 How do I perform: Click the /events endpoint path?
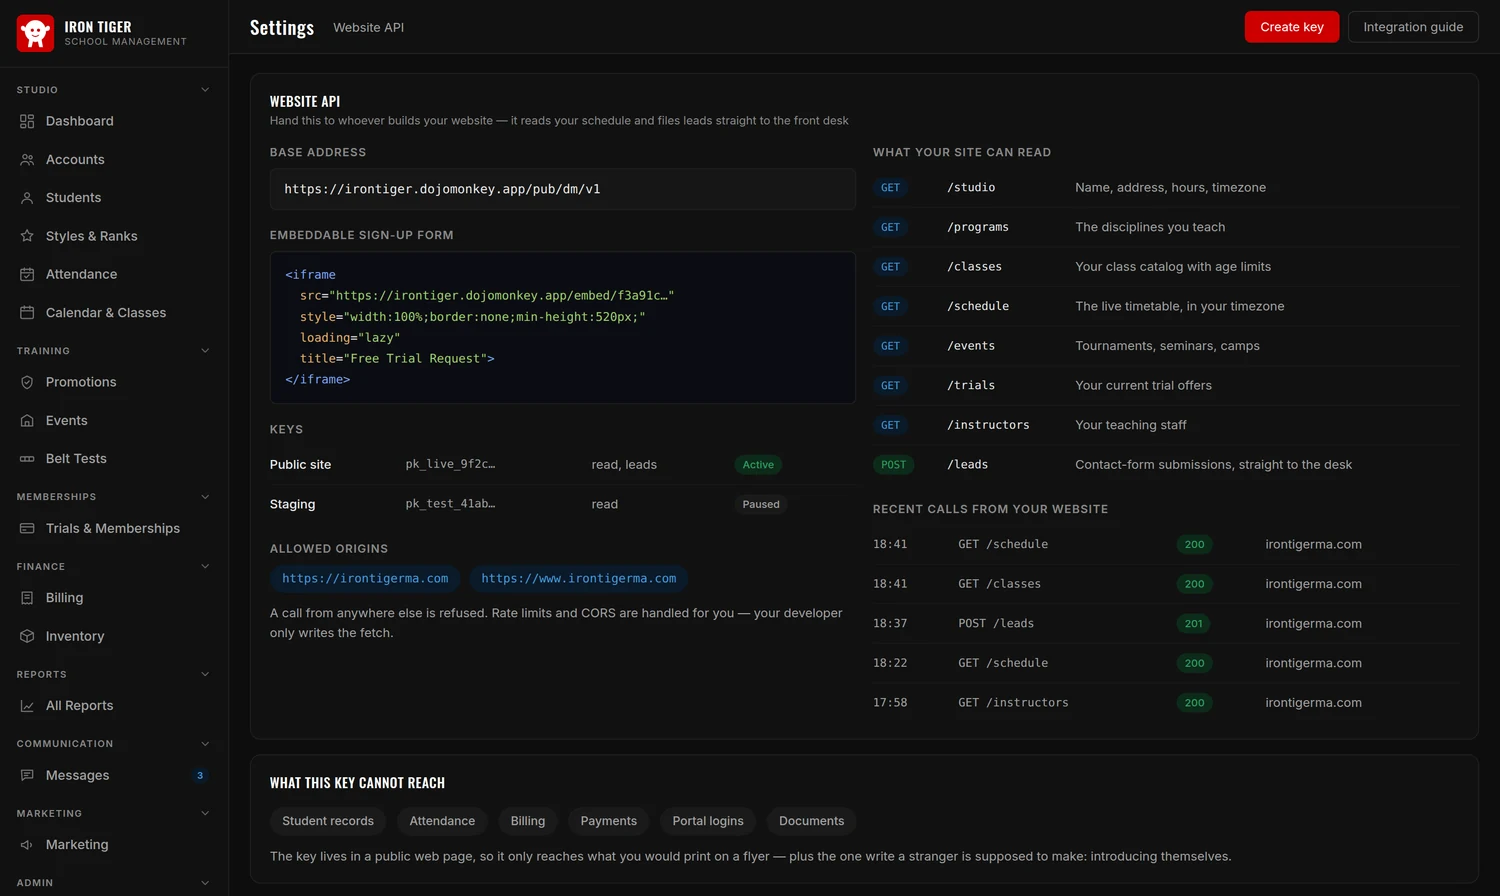[x=971, y=346]
